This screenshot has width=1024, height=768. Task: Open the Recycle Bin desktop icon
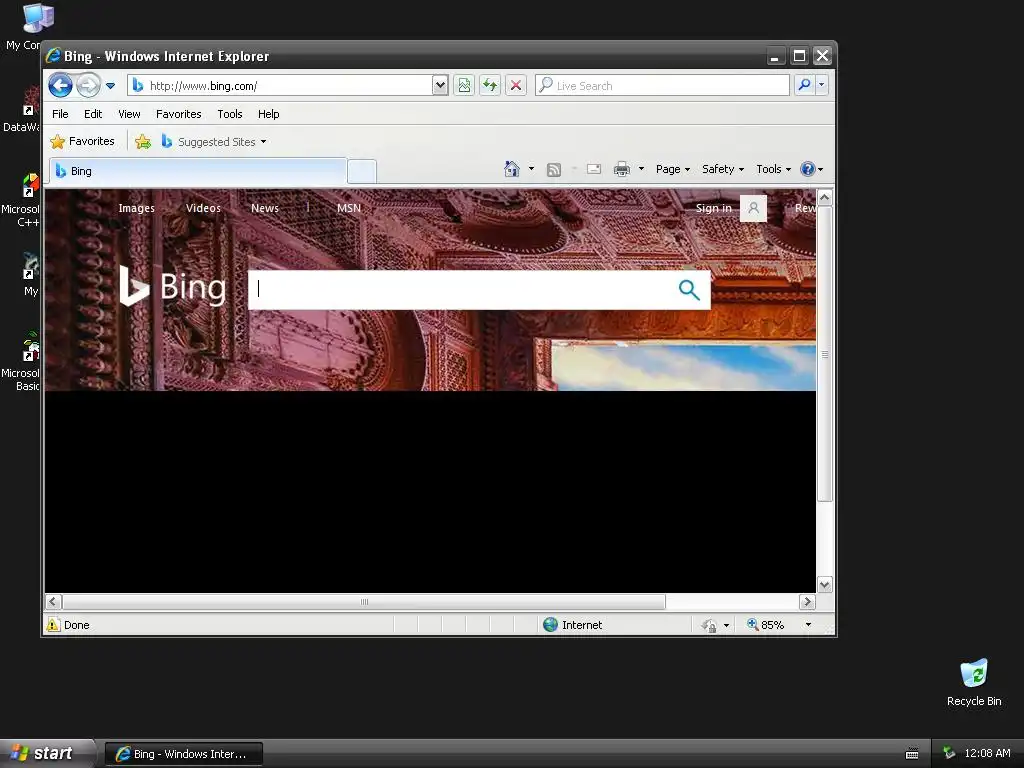tap(974, 683)
